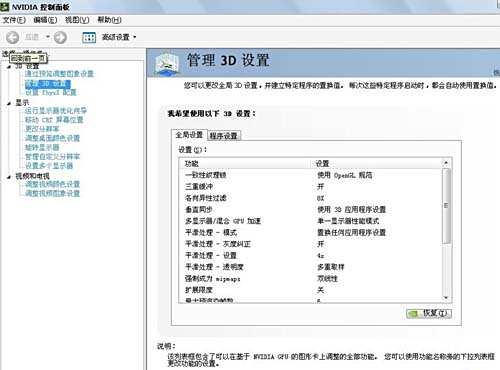This screenshot has width=500, height=370.
Task: Collapse the 视频和电视 tree node
Action: click(9, 177)
